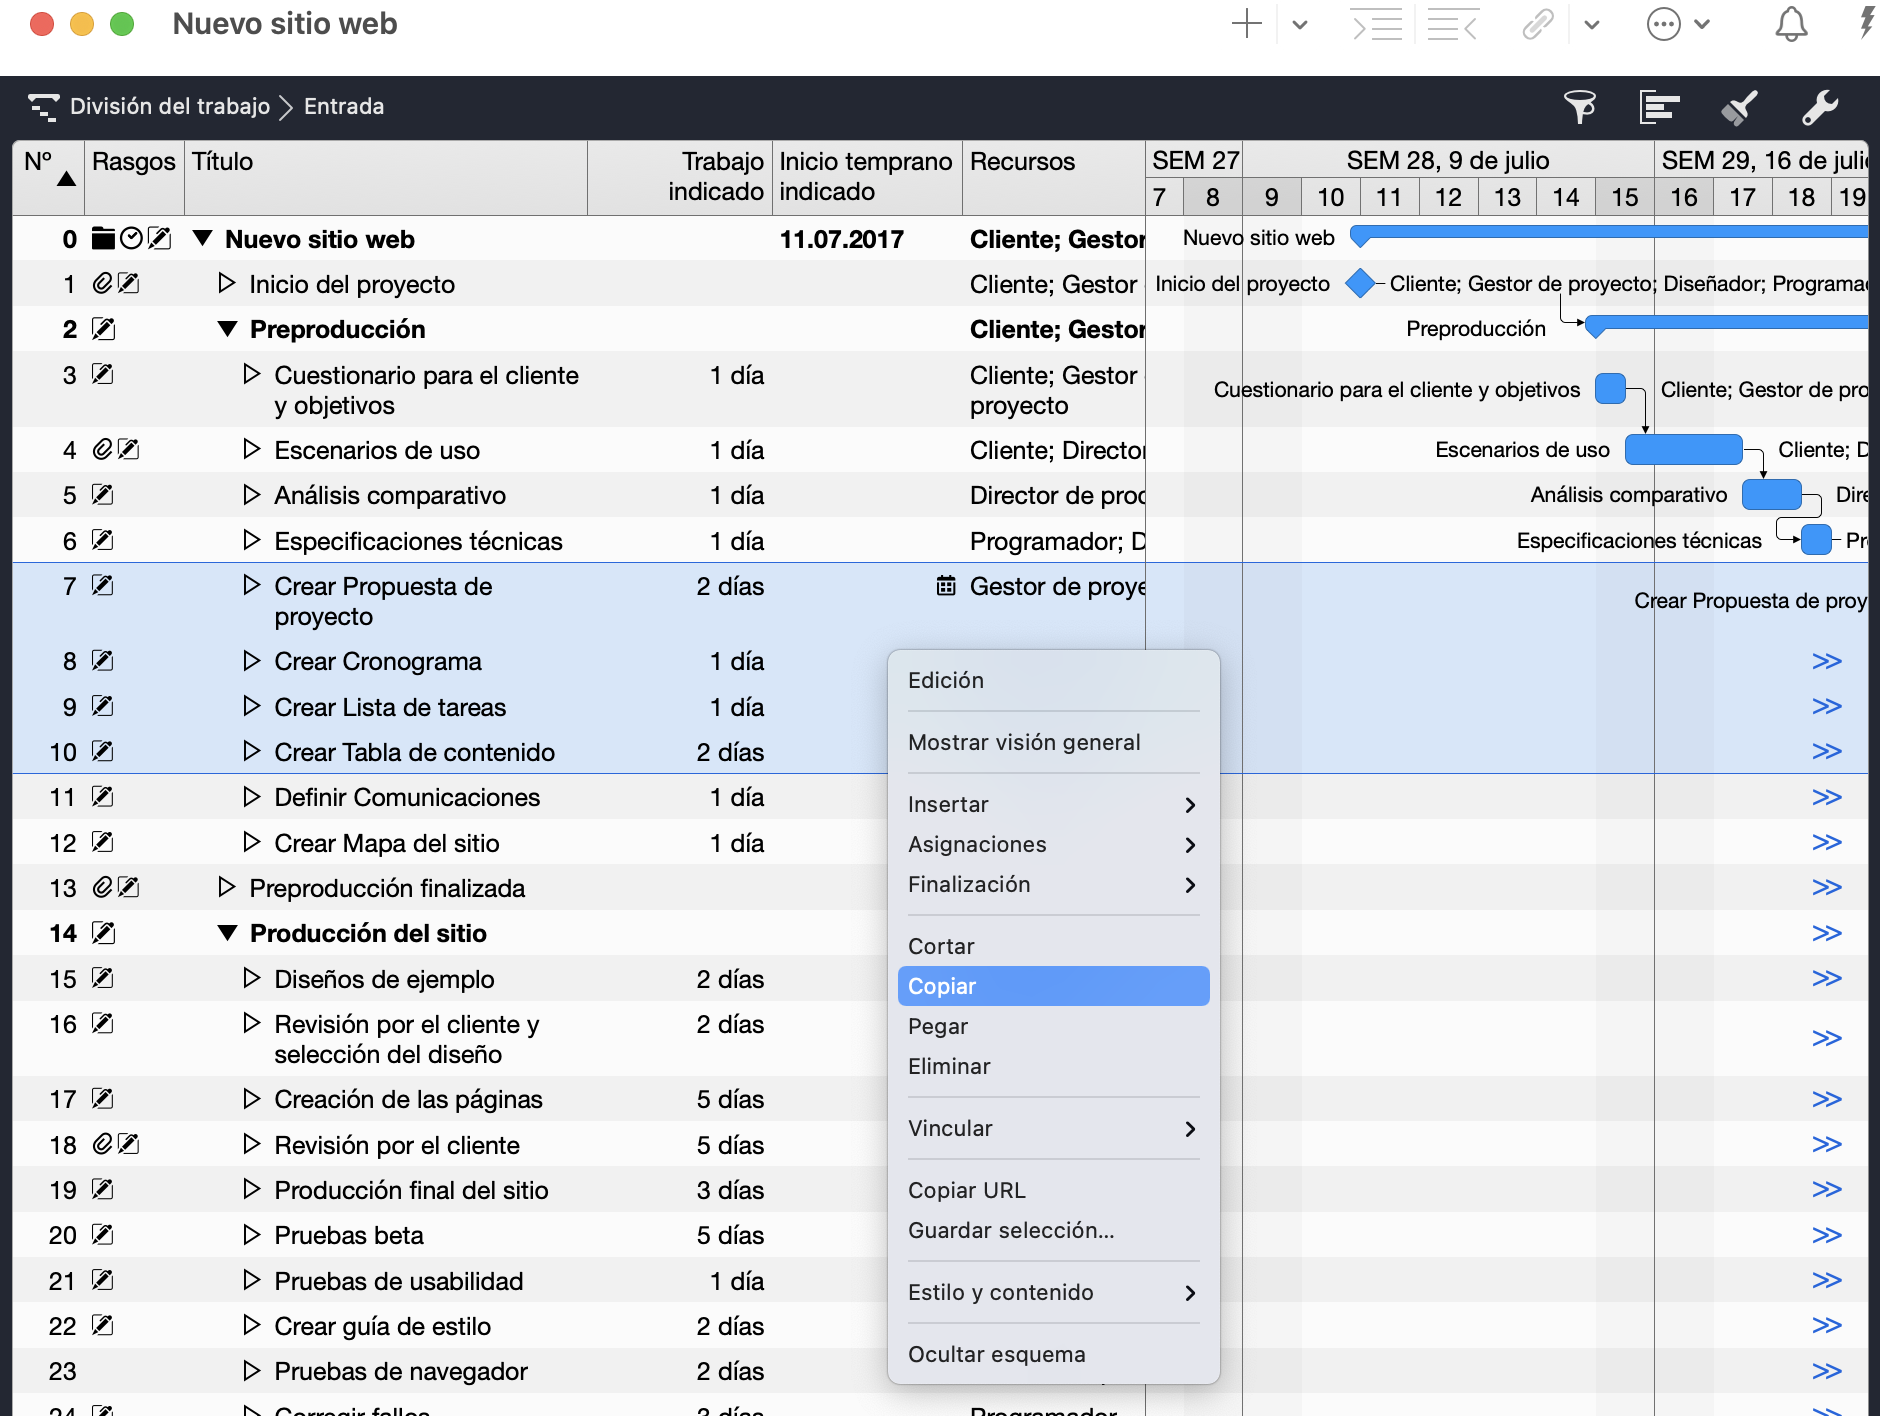Click División del trabajo breadcrumb
Image resolution: width=1880 pixels, height=1416 pixels.
coord(170,106)
